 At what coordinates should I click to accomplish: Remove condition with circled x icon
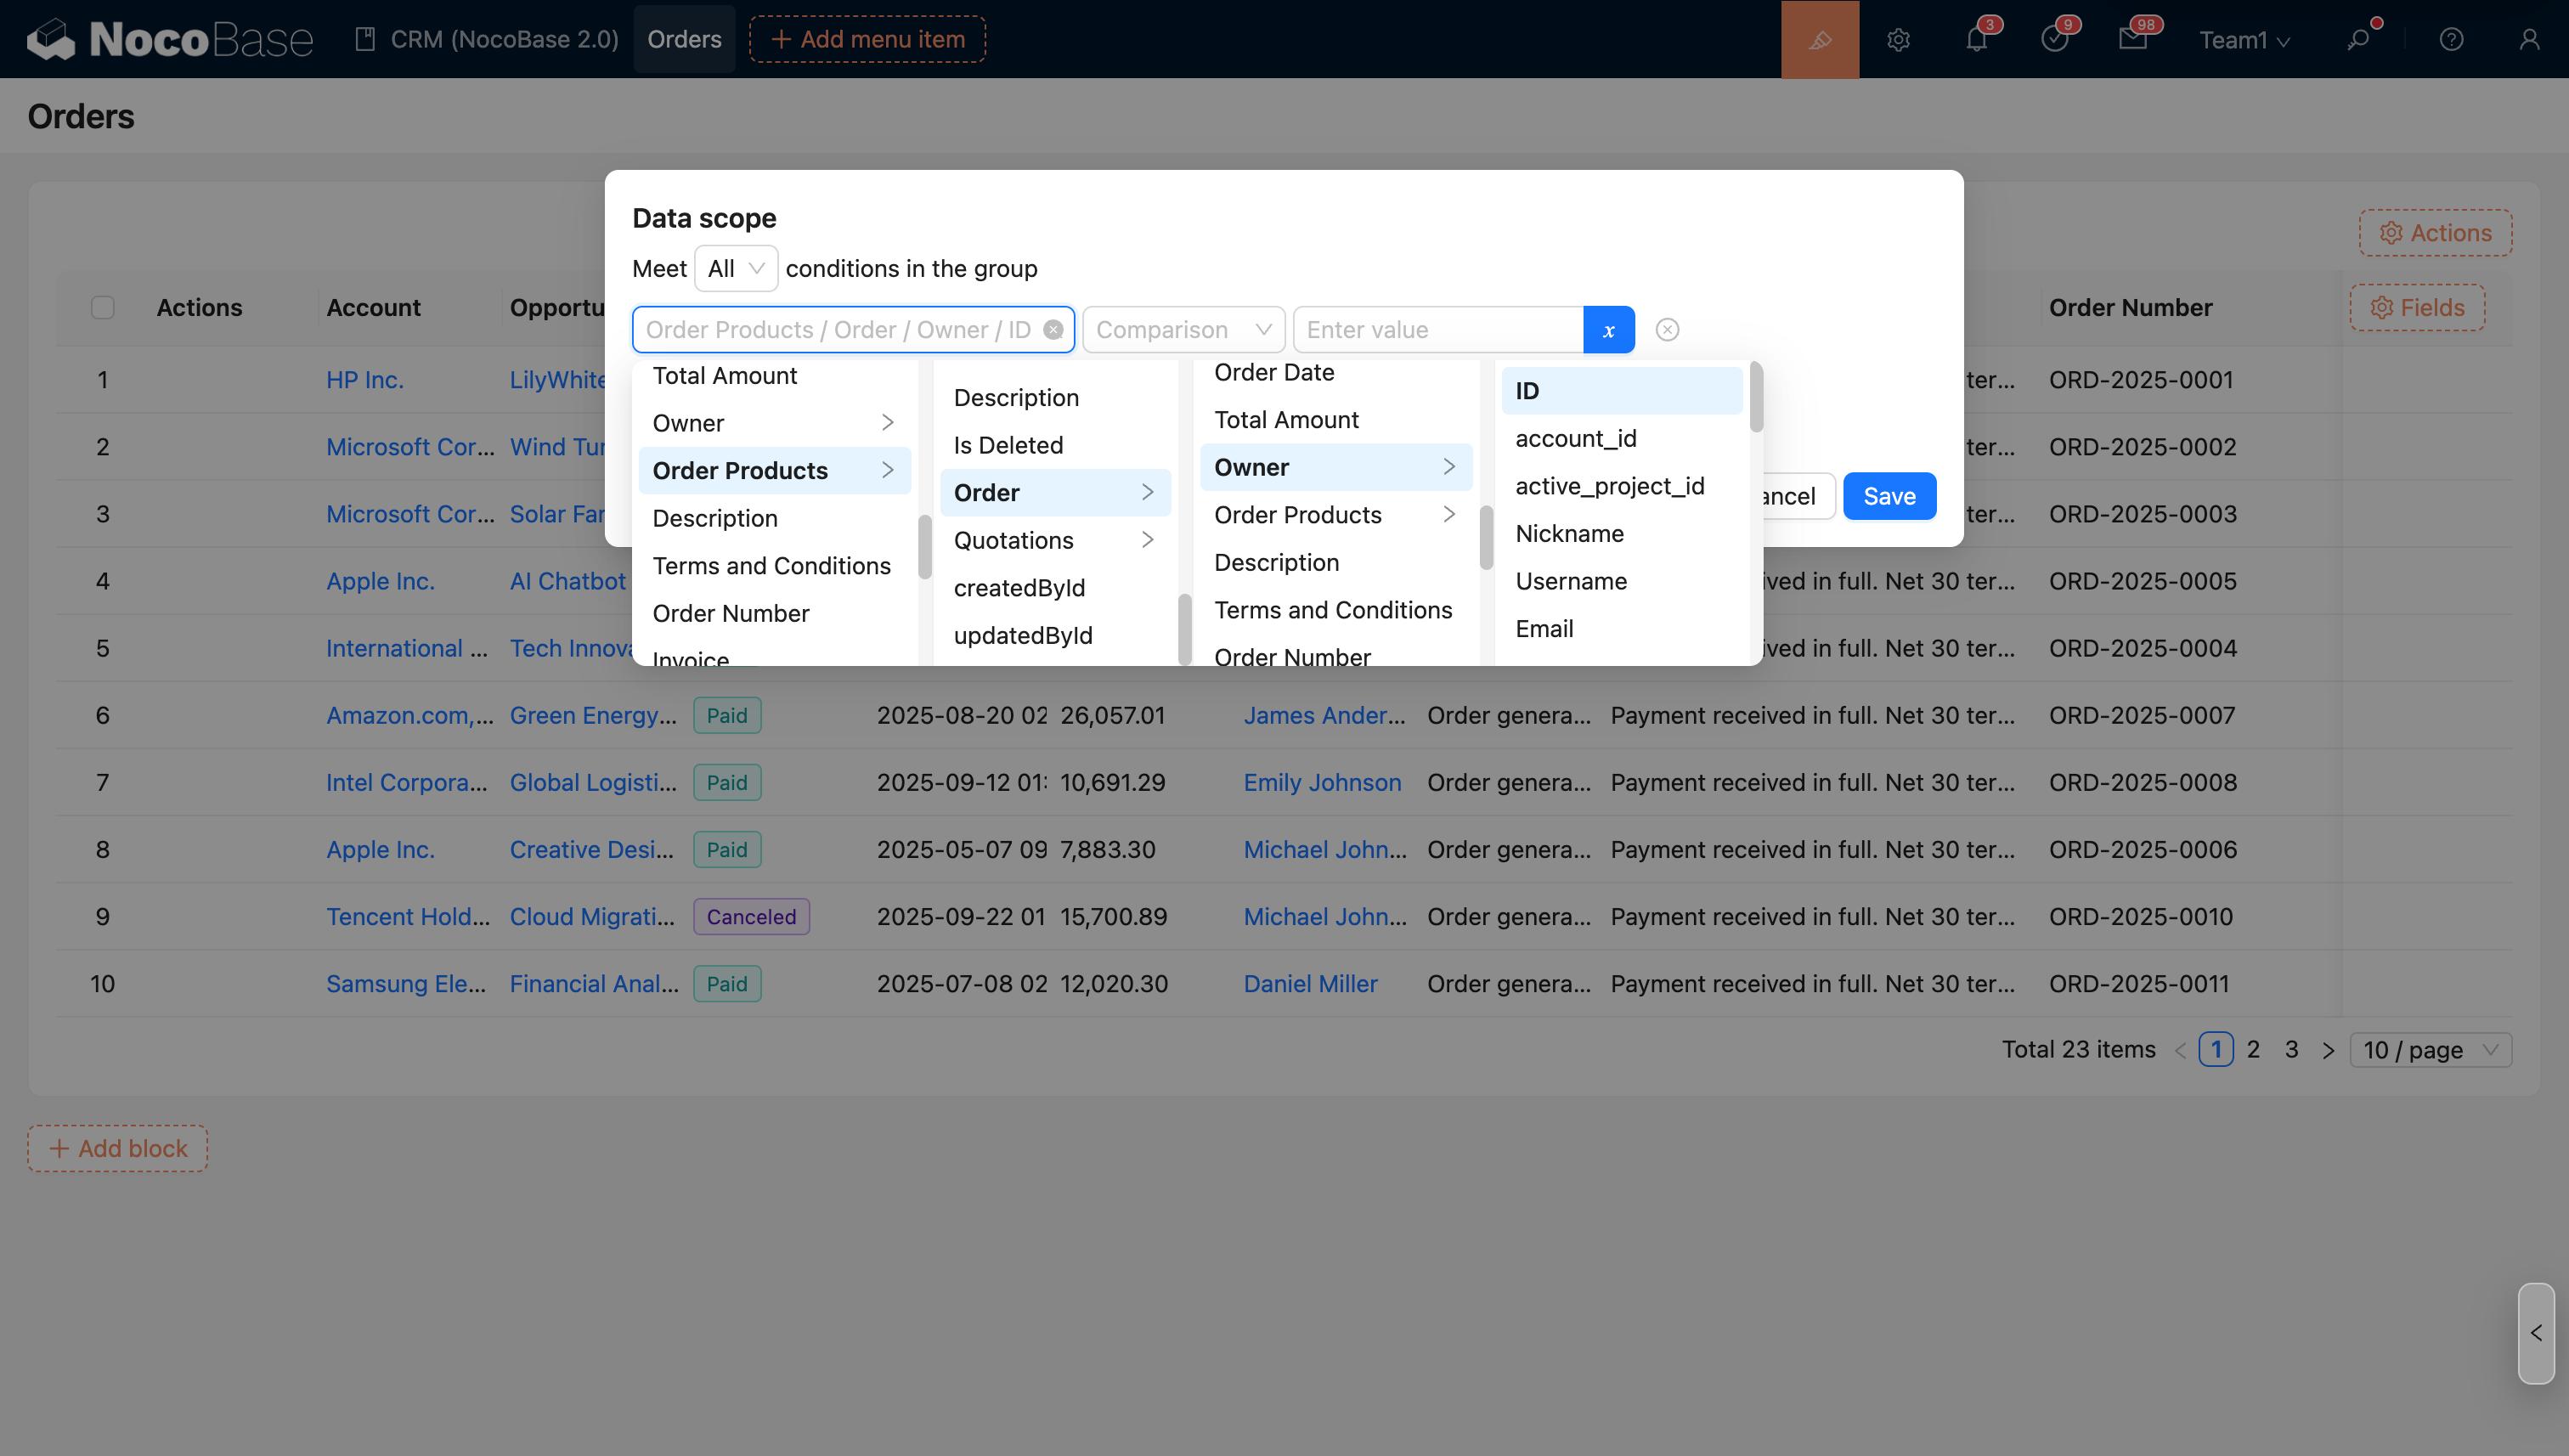point(1667,330)
